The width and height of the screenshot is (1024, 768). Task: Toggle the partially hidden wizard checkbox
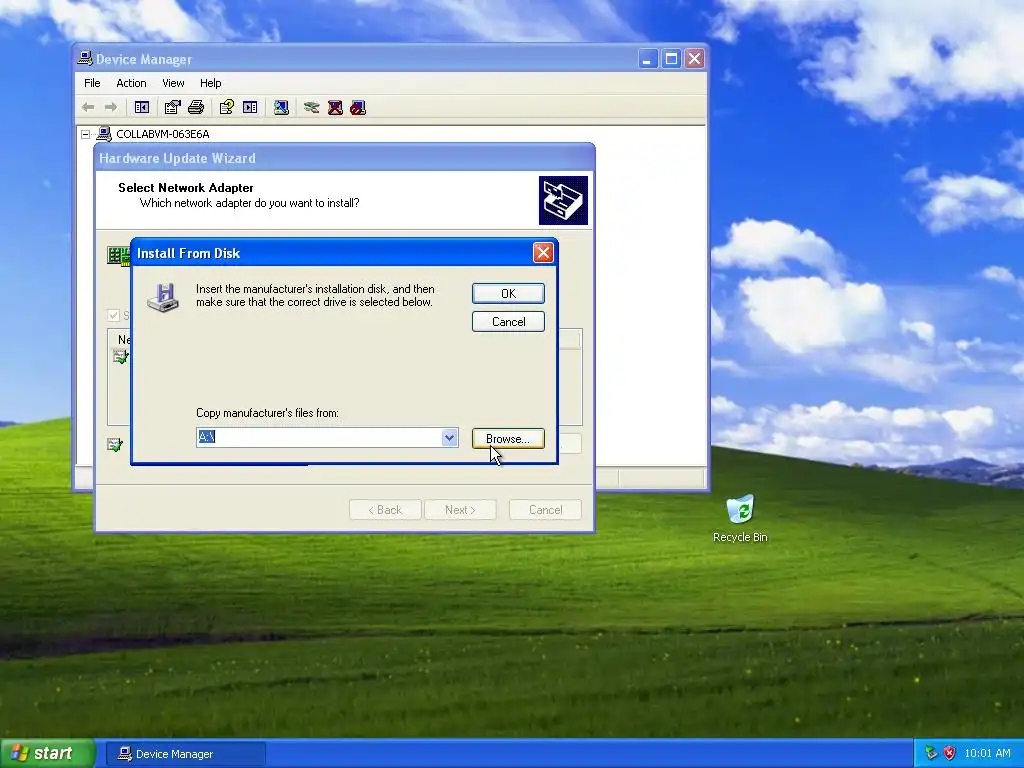tap(114, 315)
